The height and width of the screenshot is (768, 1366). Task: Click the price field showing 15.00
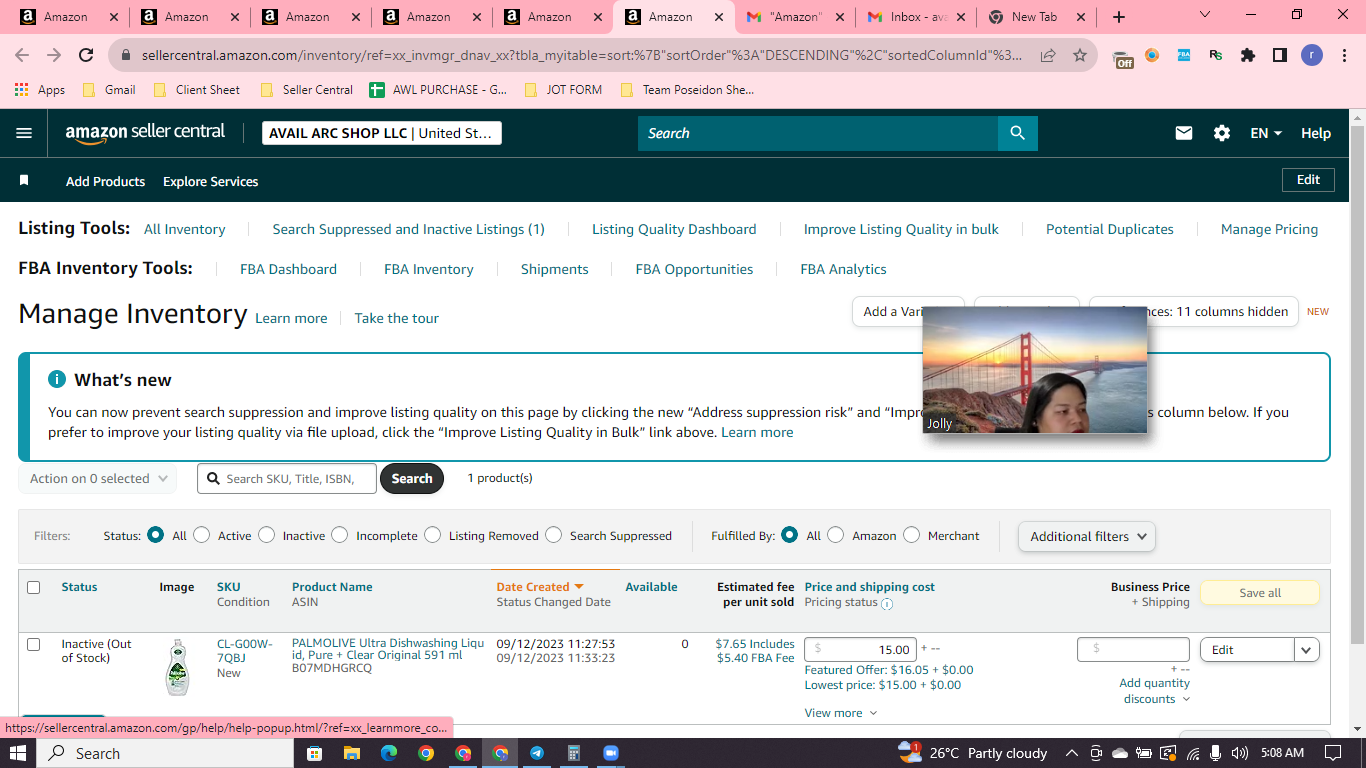pyautogui.click(x=860, y=649)
